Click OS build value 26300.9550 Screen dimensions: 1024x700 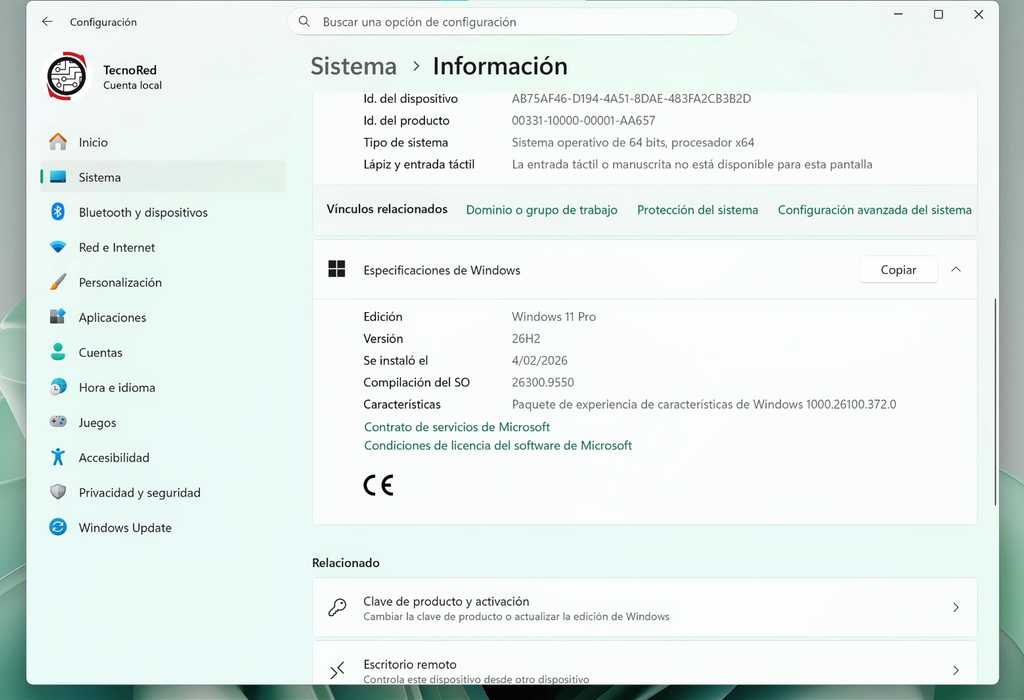pos(543,382)
